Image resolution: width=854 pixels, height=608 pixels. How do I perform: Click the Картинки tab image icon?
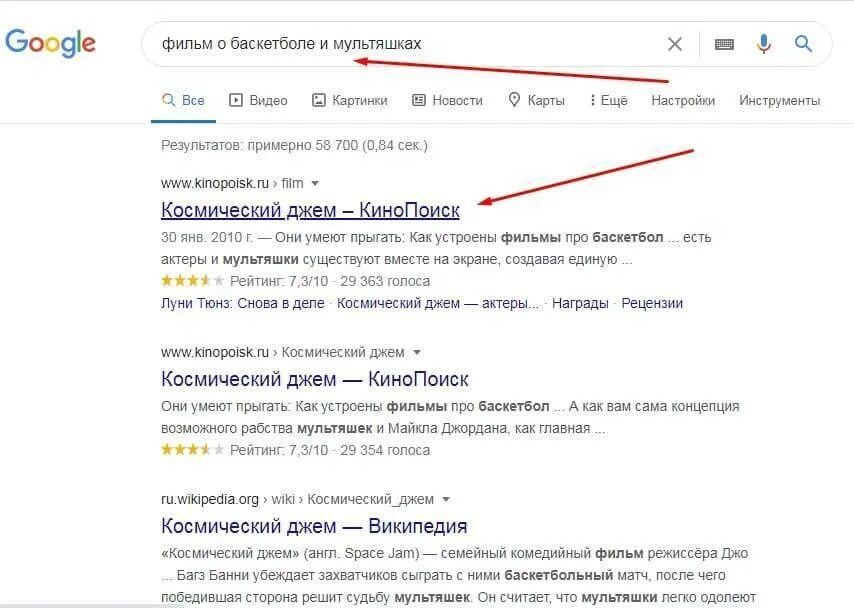[319, 100]
